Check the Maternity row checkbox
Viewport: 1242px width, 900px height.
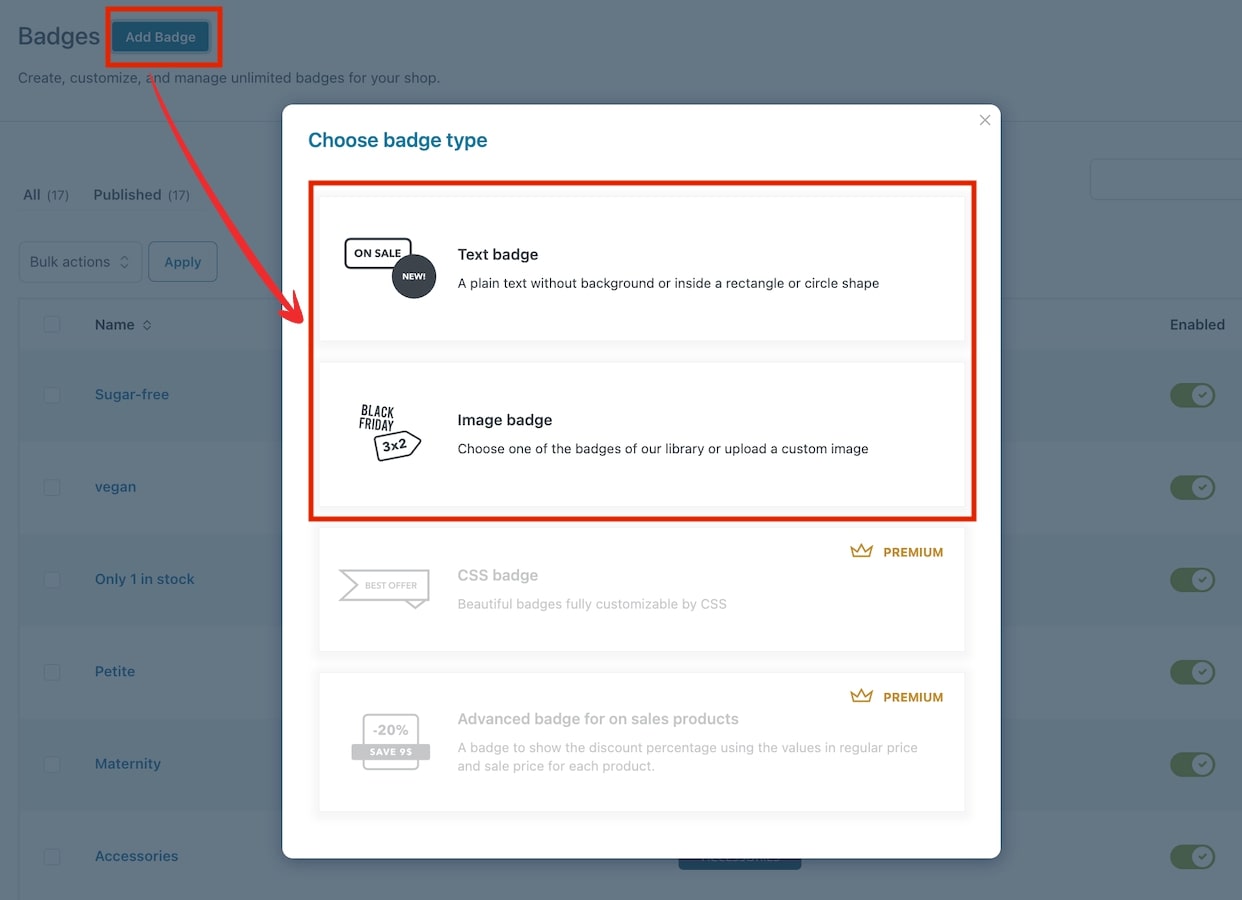[52, 764]
